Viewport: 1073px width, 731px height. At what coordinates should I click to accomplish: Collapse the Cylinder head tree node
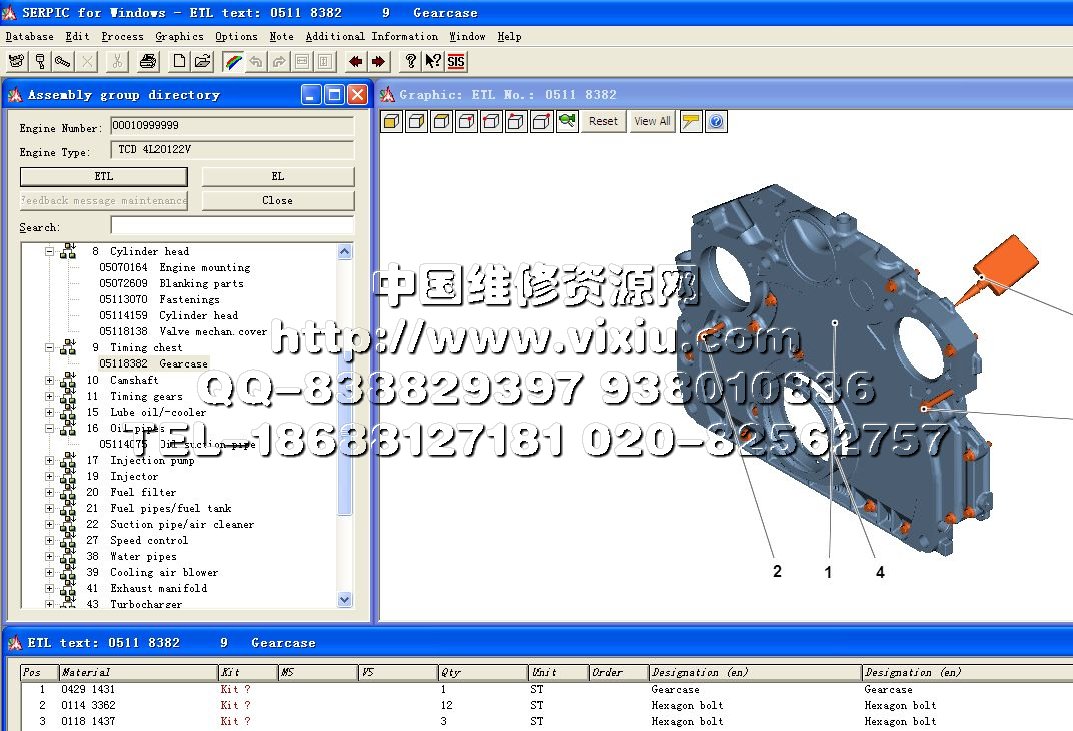49,252
